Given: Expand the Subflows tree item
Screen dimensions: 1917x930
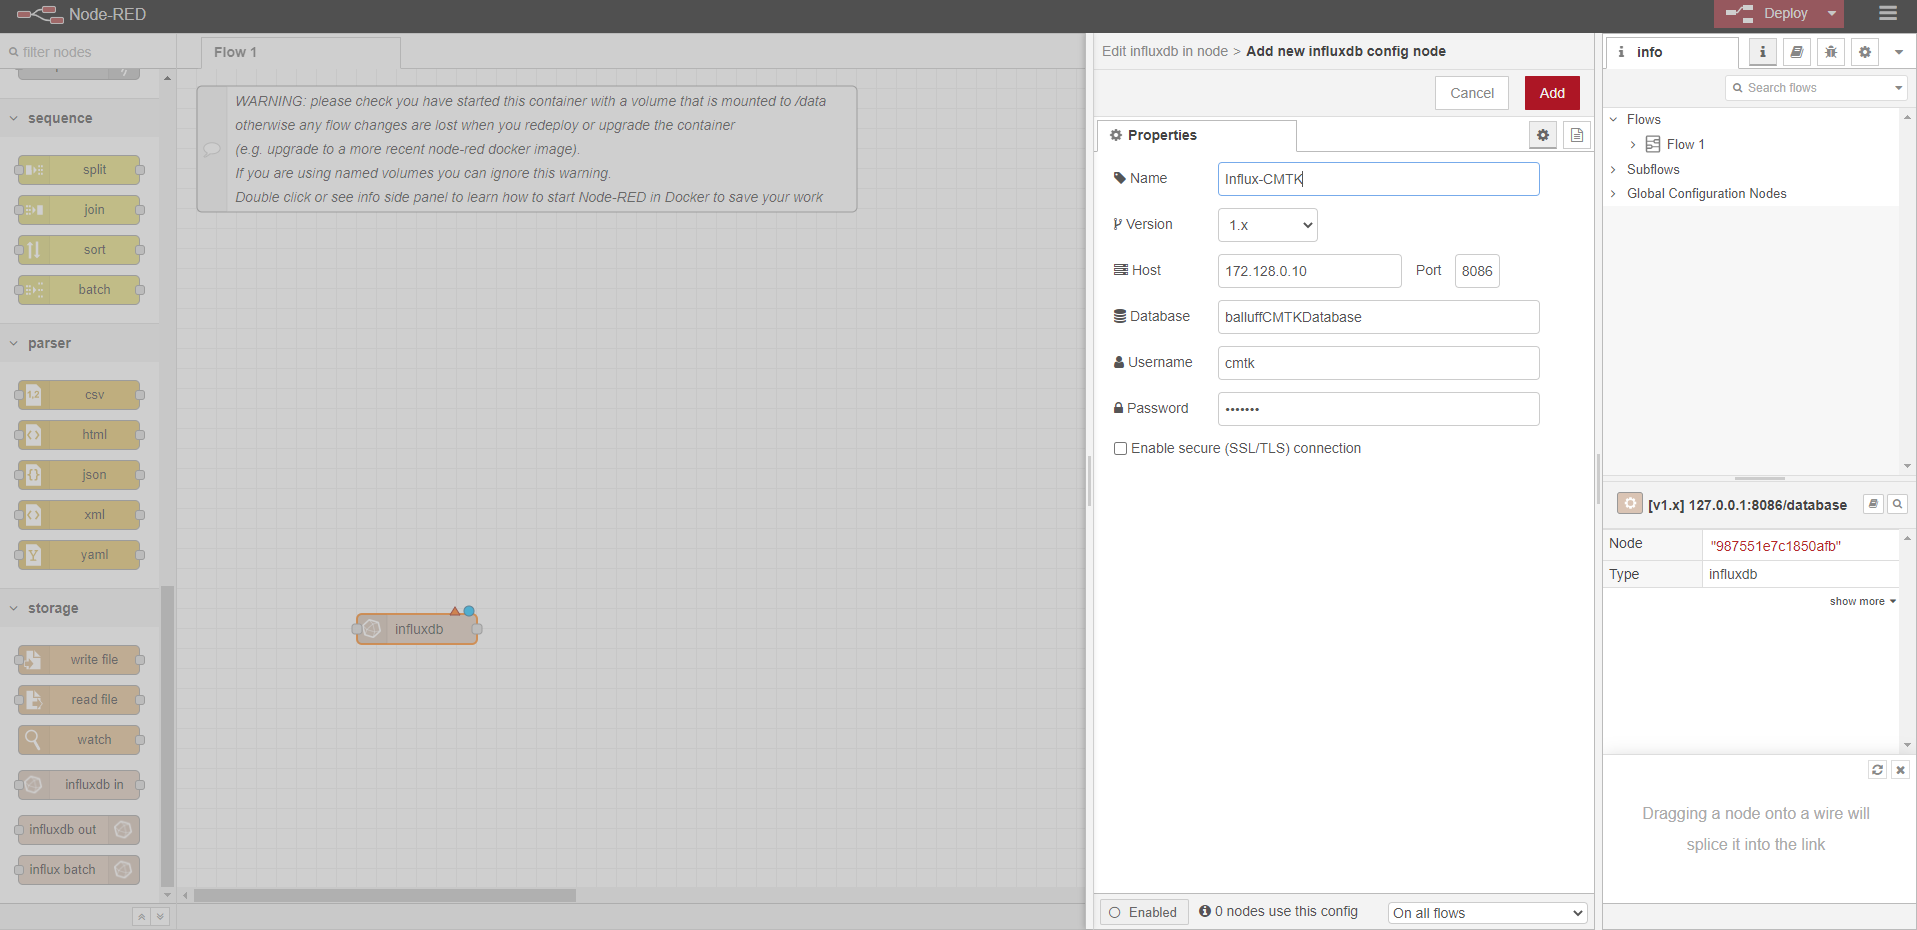Looking at the screenshot, I should tap(1614, 170).
